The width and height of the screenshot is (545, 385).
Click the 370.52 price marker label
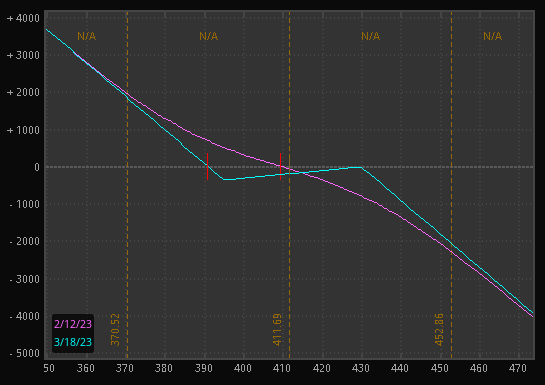click(115, 330)
